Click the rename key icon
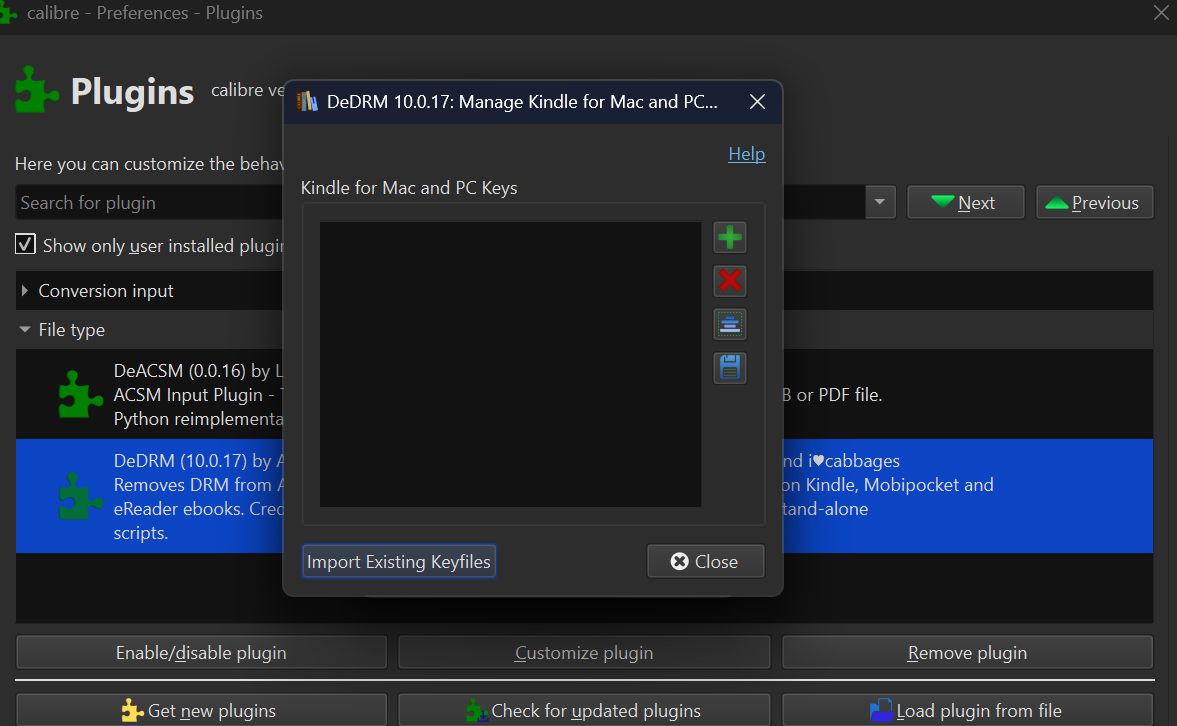Viewport: 1177px width, 726px height. coord(730,324)
